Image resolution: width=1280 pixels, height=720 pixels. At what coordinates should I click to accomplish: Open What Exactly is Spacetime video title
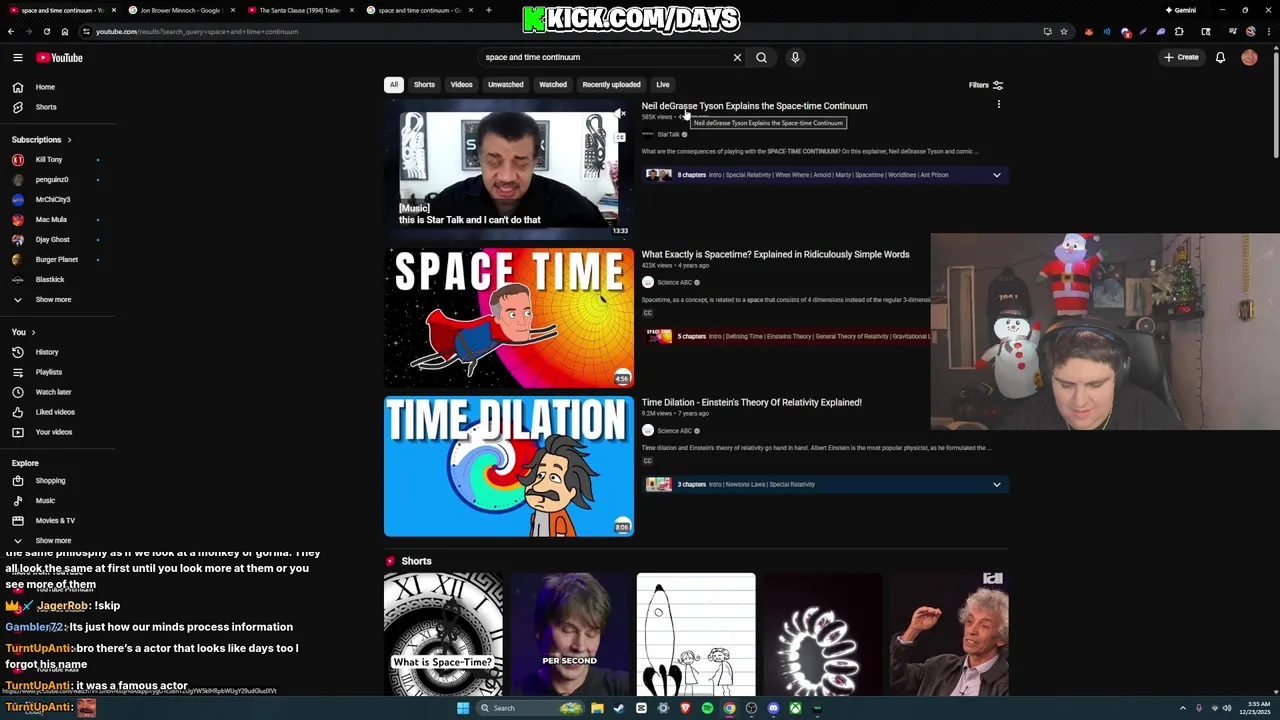[x=775, y=255]
